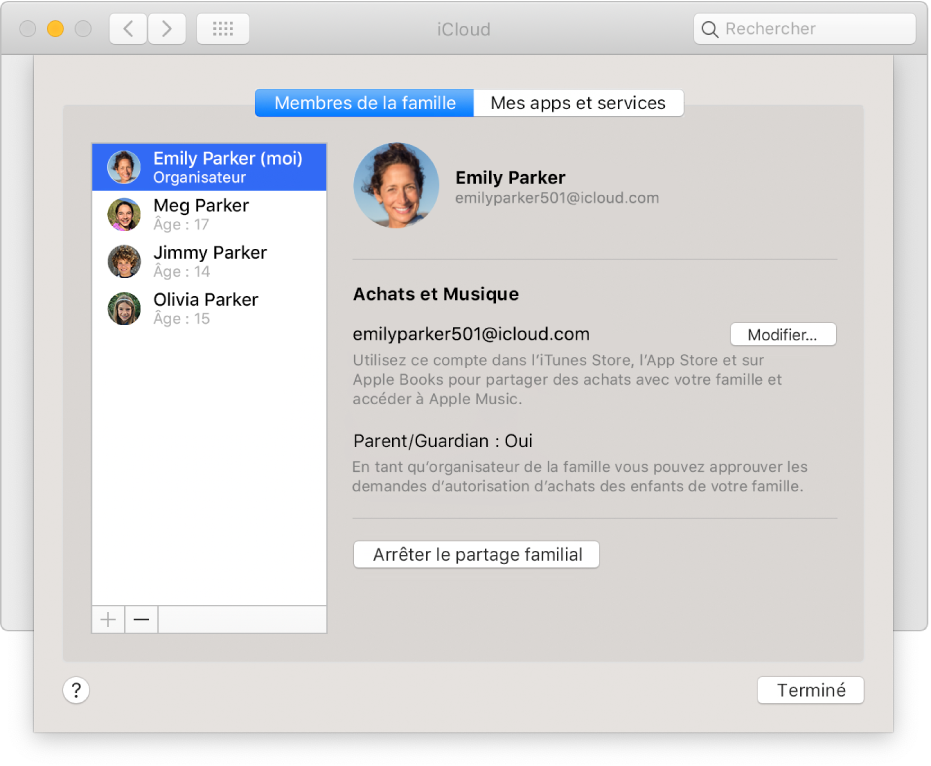Select Meg Parker's avatar thumbnail
The image size is (931, 766).
tap(124, 214)
